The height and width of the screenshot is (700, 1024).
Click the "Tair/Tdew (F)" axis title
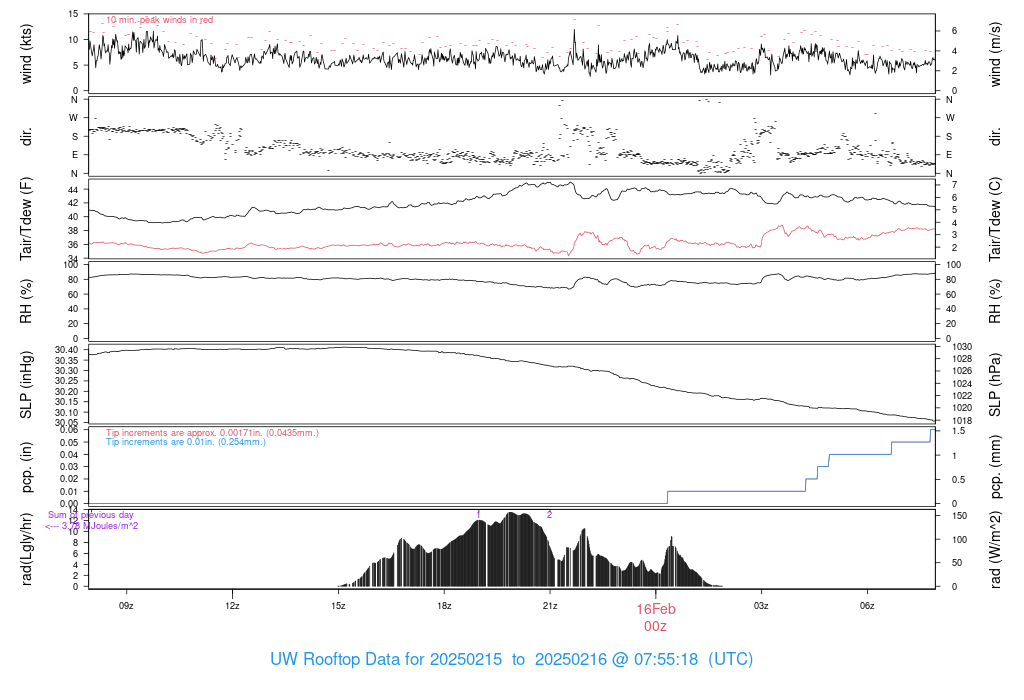tap(26, 219)
